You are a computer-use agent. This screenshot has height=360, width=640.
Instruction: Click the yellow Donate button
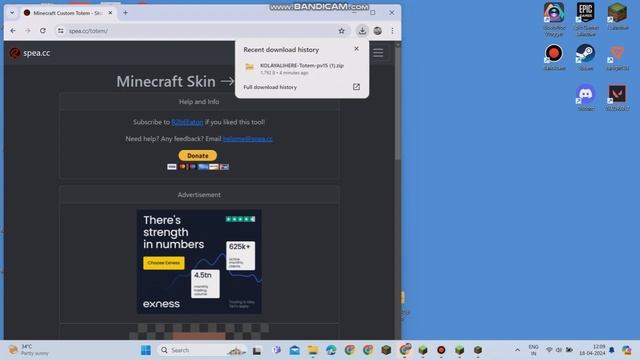coord(198,156)
